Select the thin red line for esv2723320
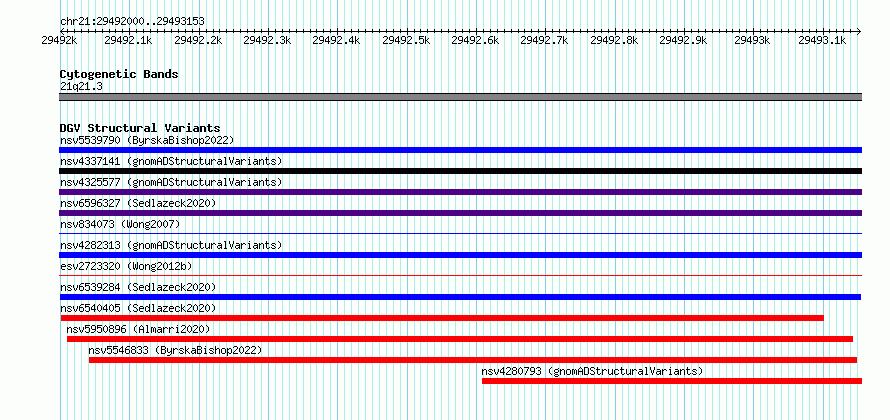The height and width of the screenshot is (420, 890). pos(460,275)
